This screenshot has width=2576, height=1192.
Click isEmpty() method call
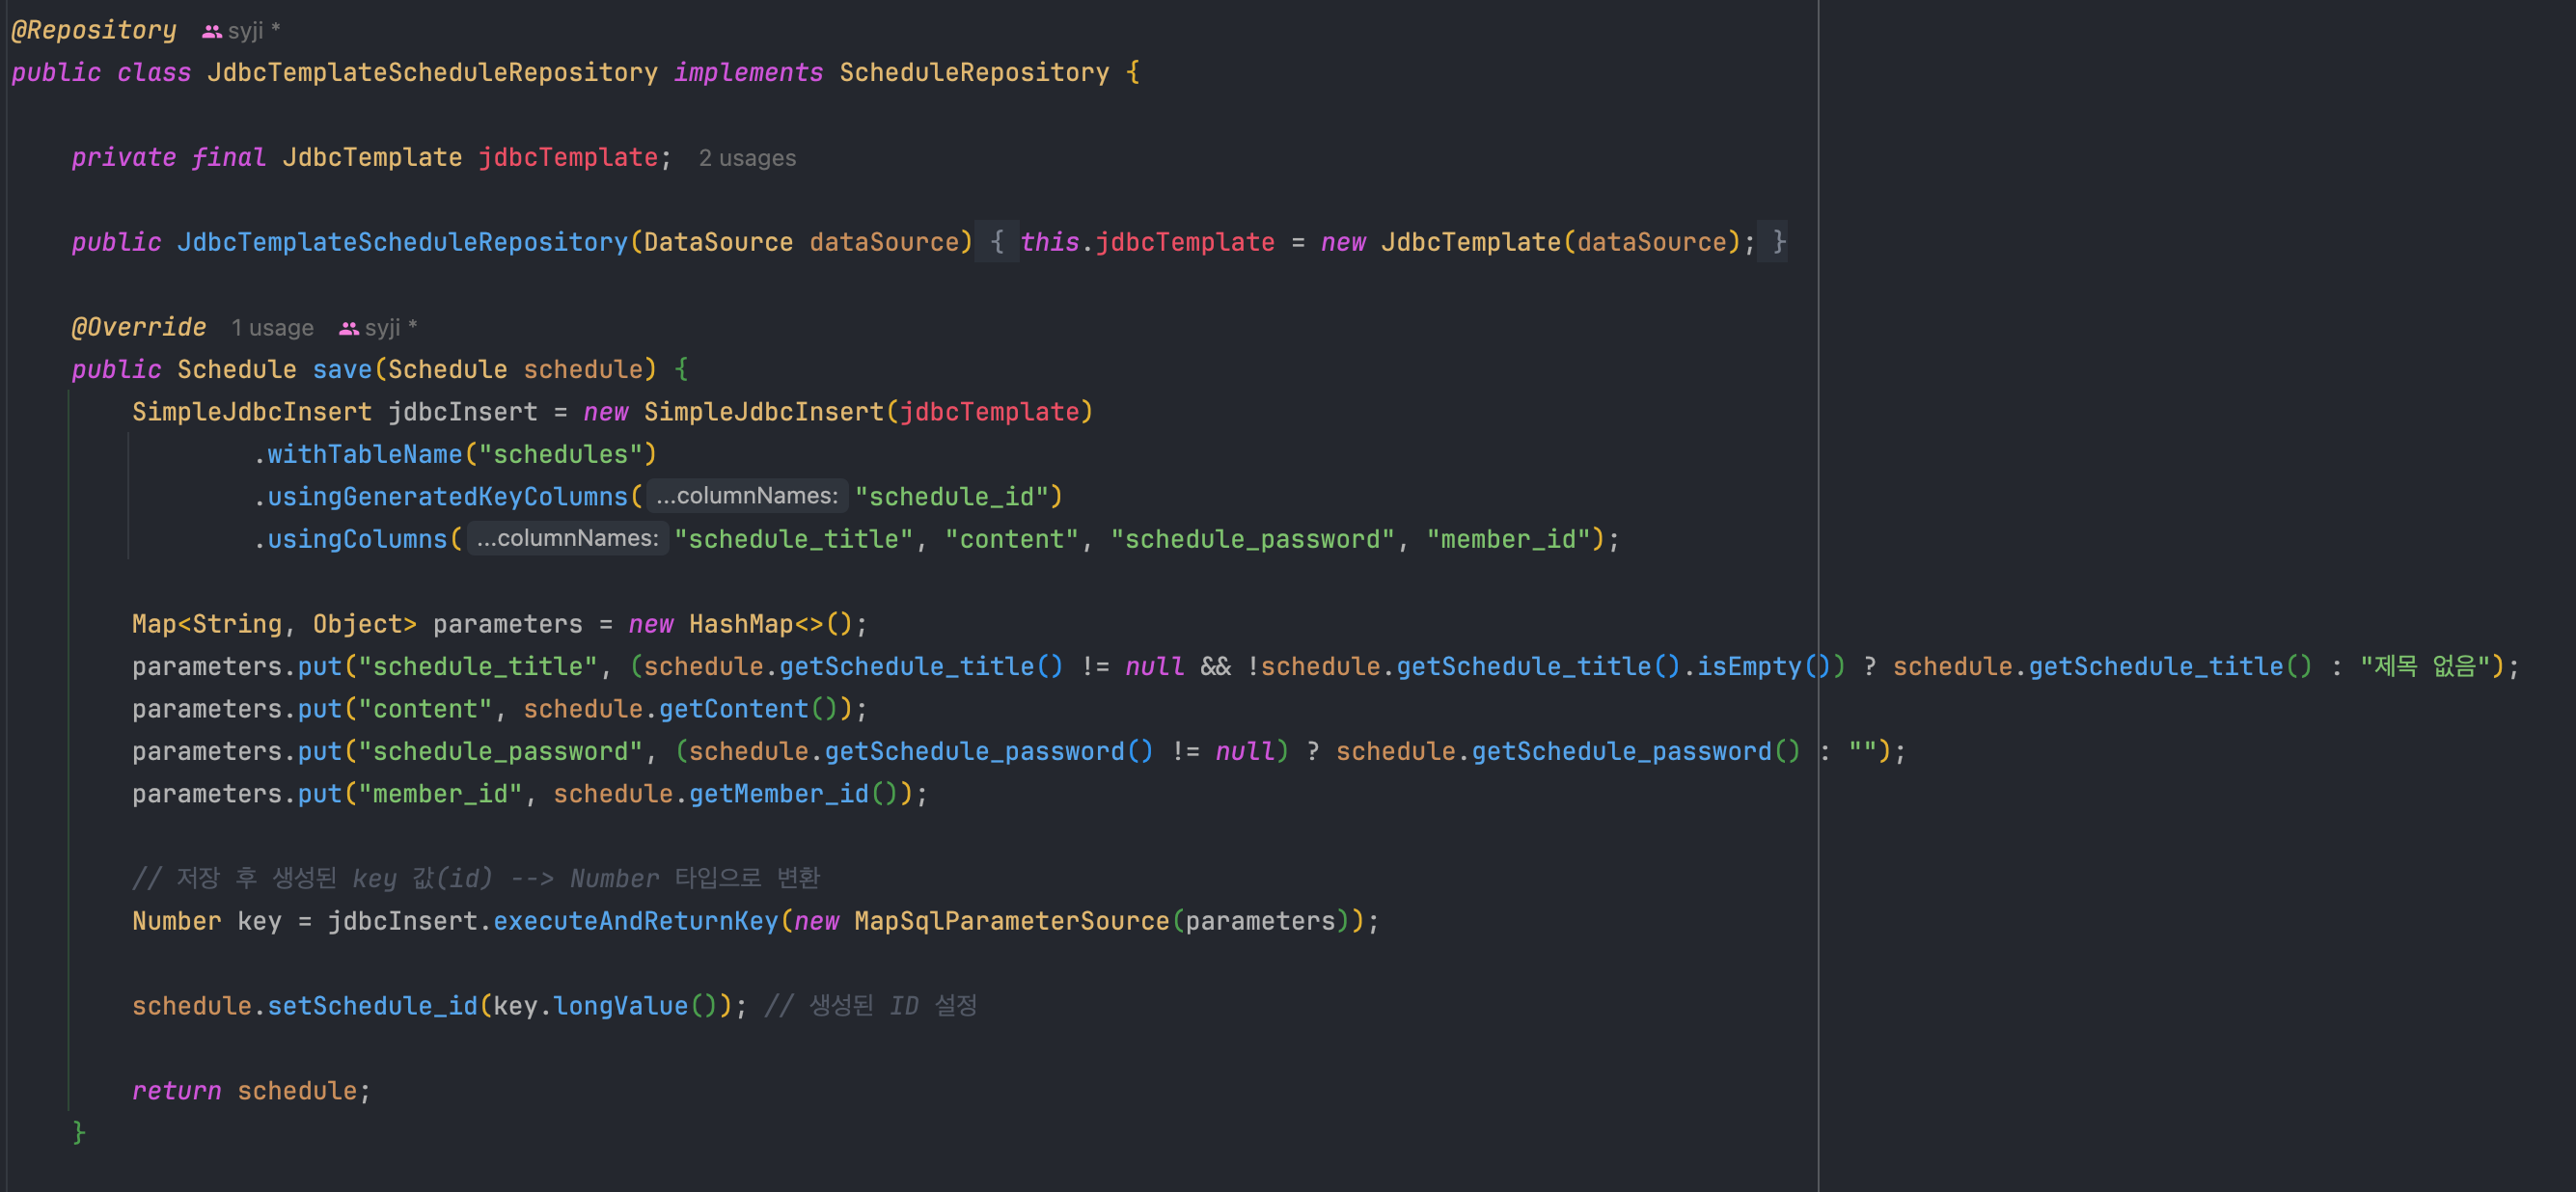coord(1764,667)
